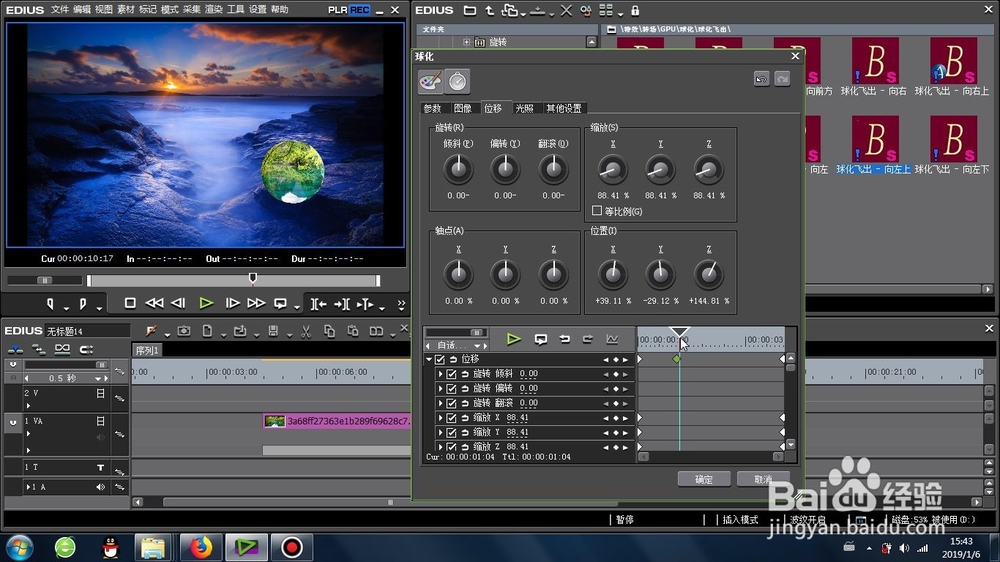
Task: Step to previous frame in player
Action: point(179,304)
